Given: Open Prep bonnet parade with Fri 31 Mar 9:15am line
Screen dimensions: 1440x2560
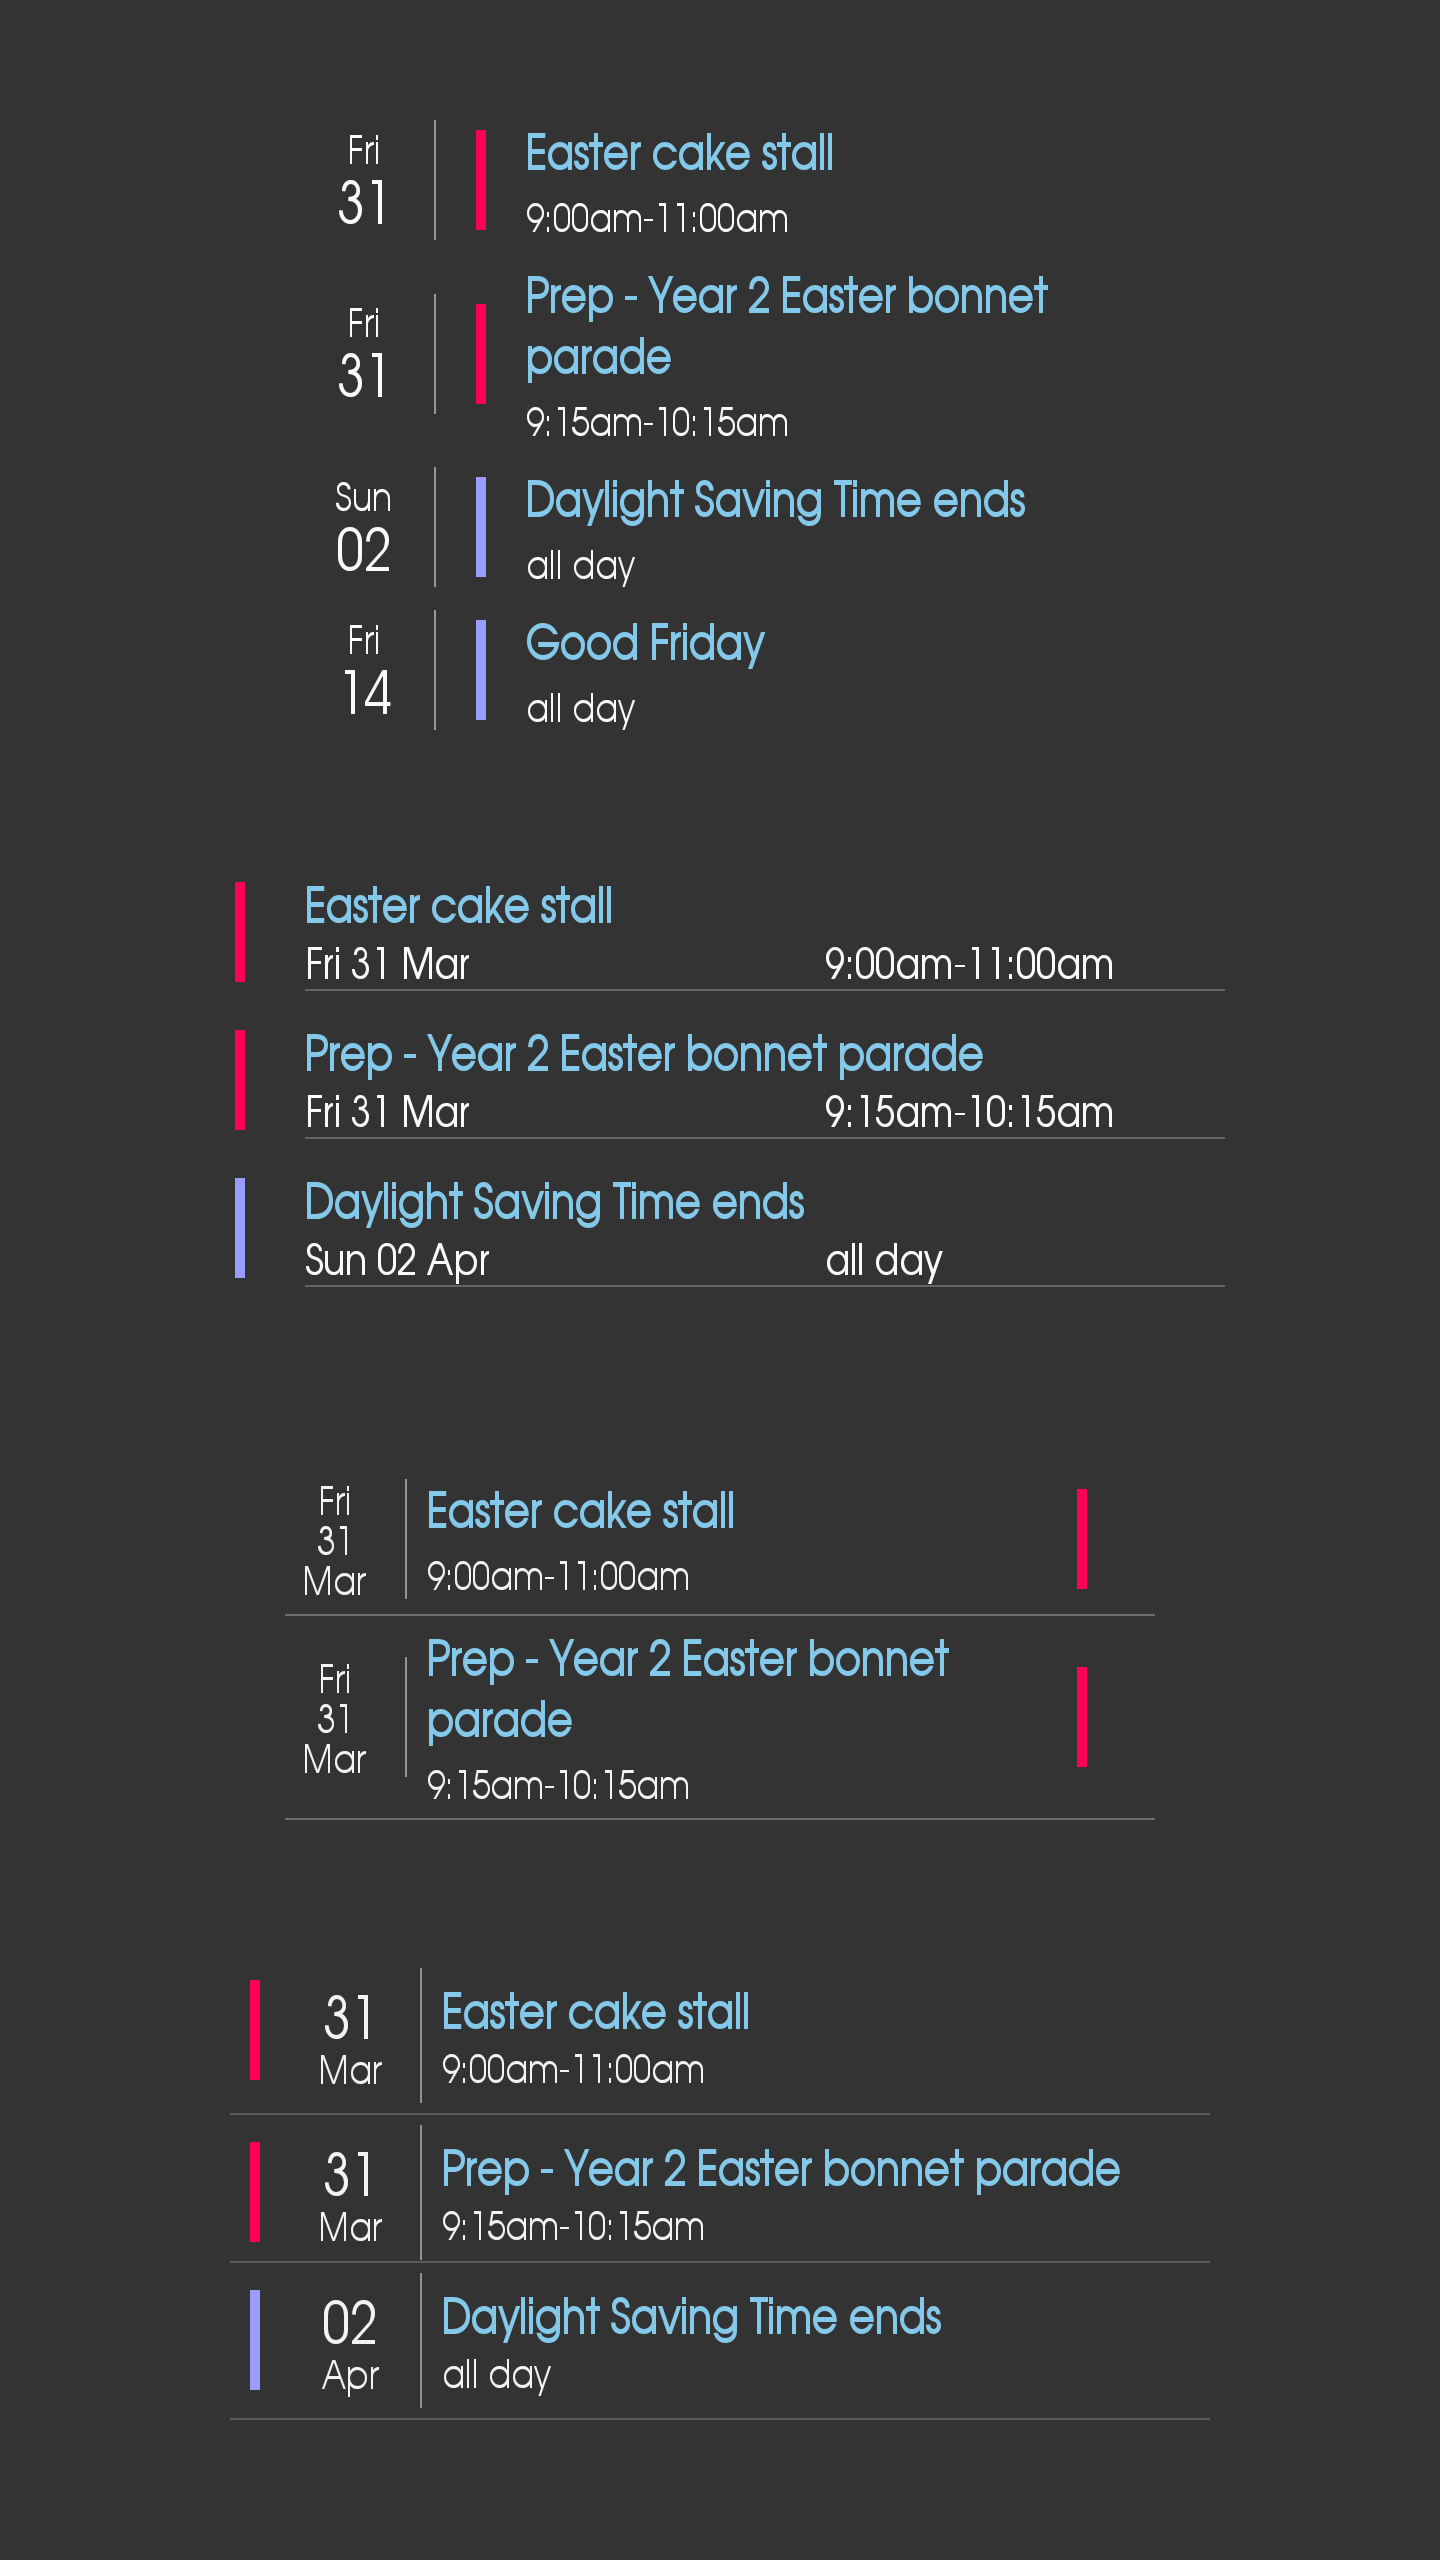Looking at the screenshot, I should [644, 1055].
